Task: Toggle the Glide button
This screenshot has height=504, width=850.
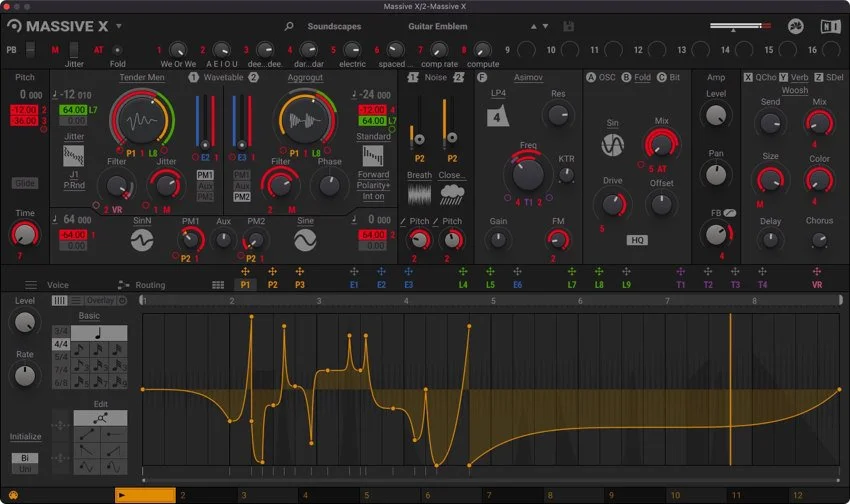Action: click(x=25, y=183)
